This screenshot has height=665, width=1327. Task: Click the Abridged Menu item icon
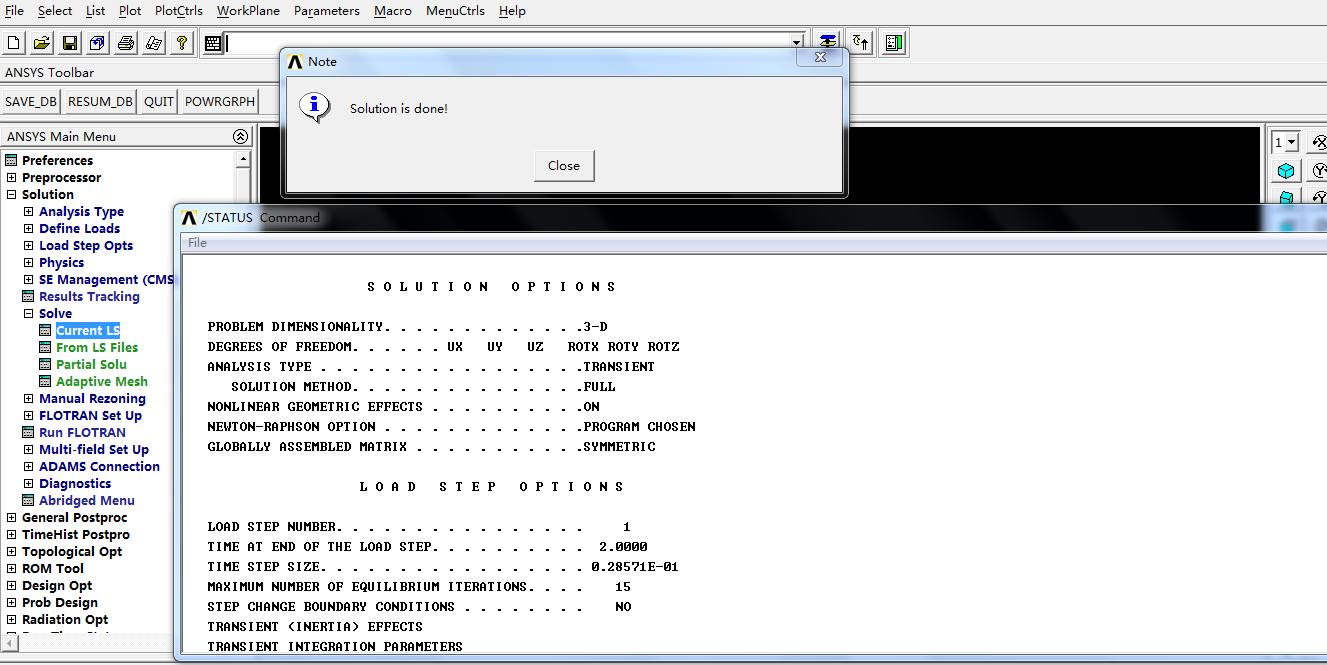point(28,500)
